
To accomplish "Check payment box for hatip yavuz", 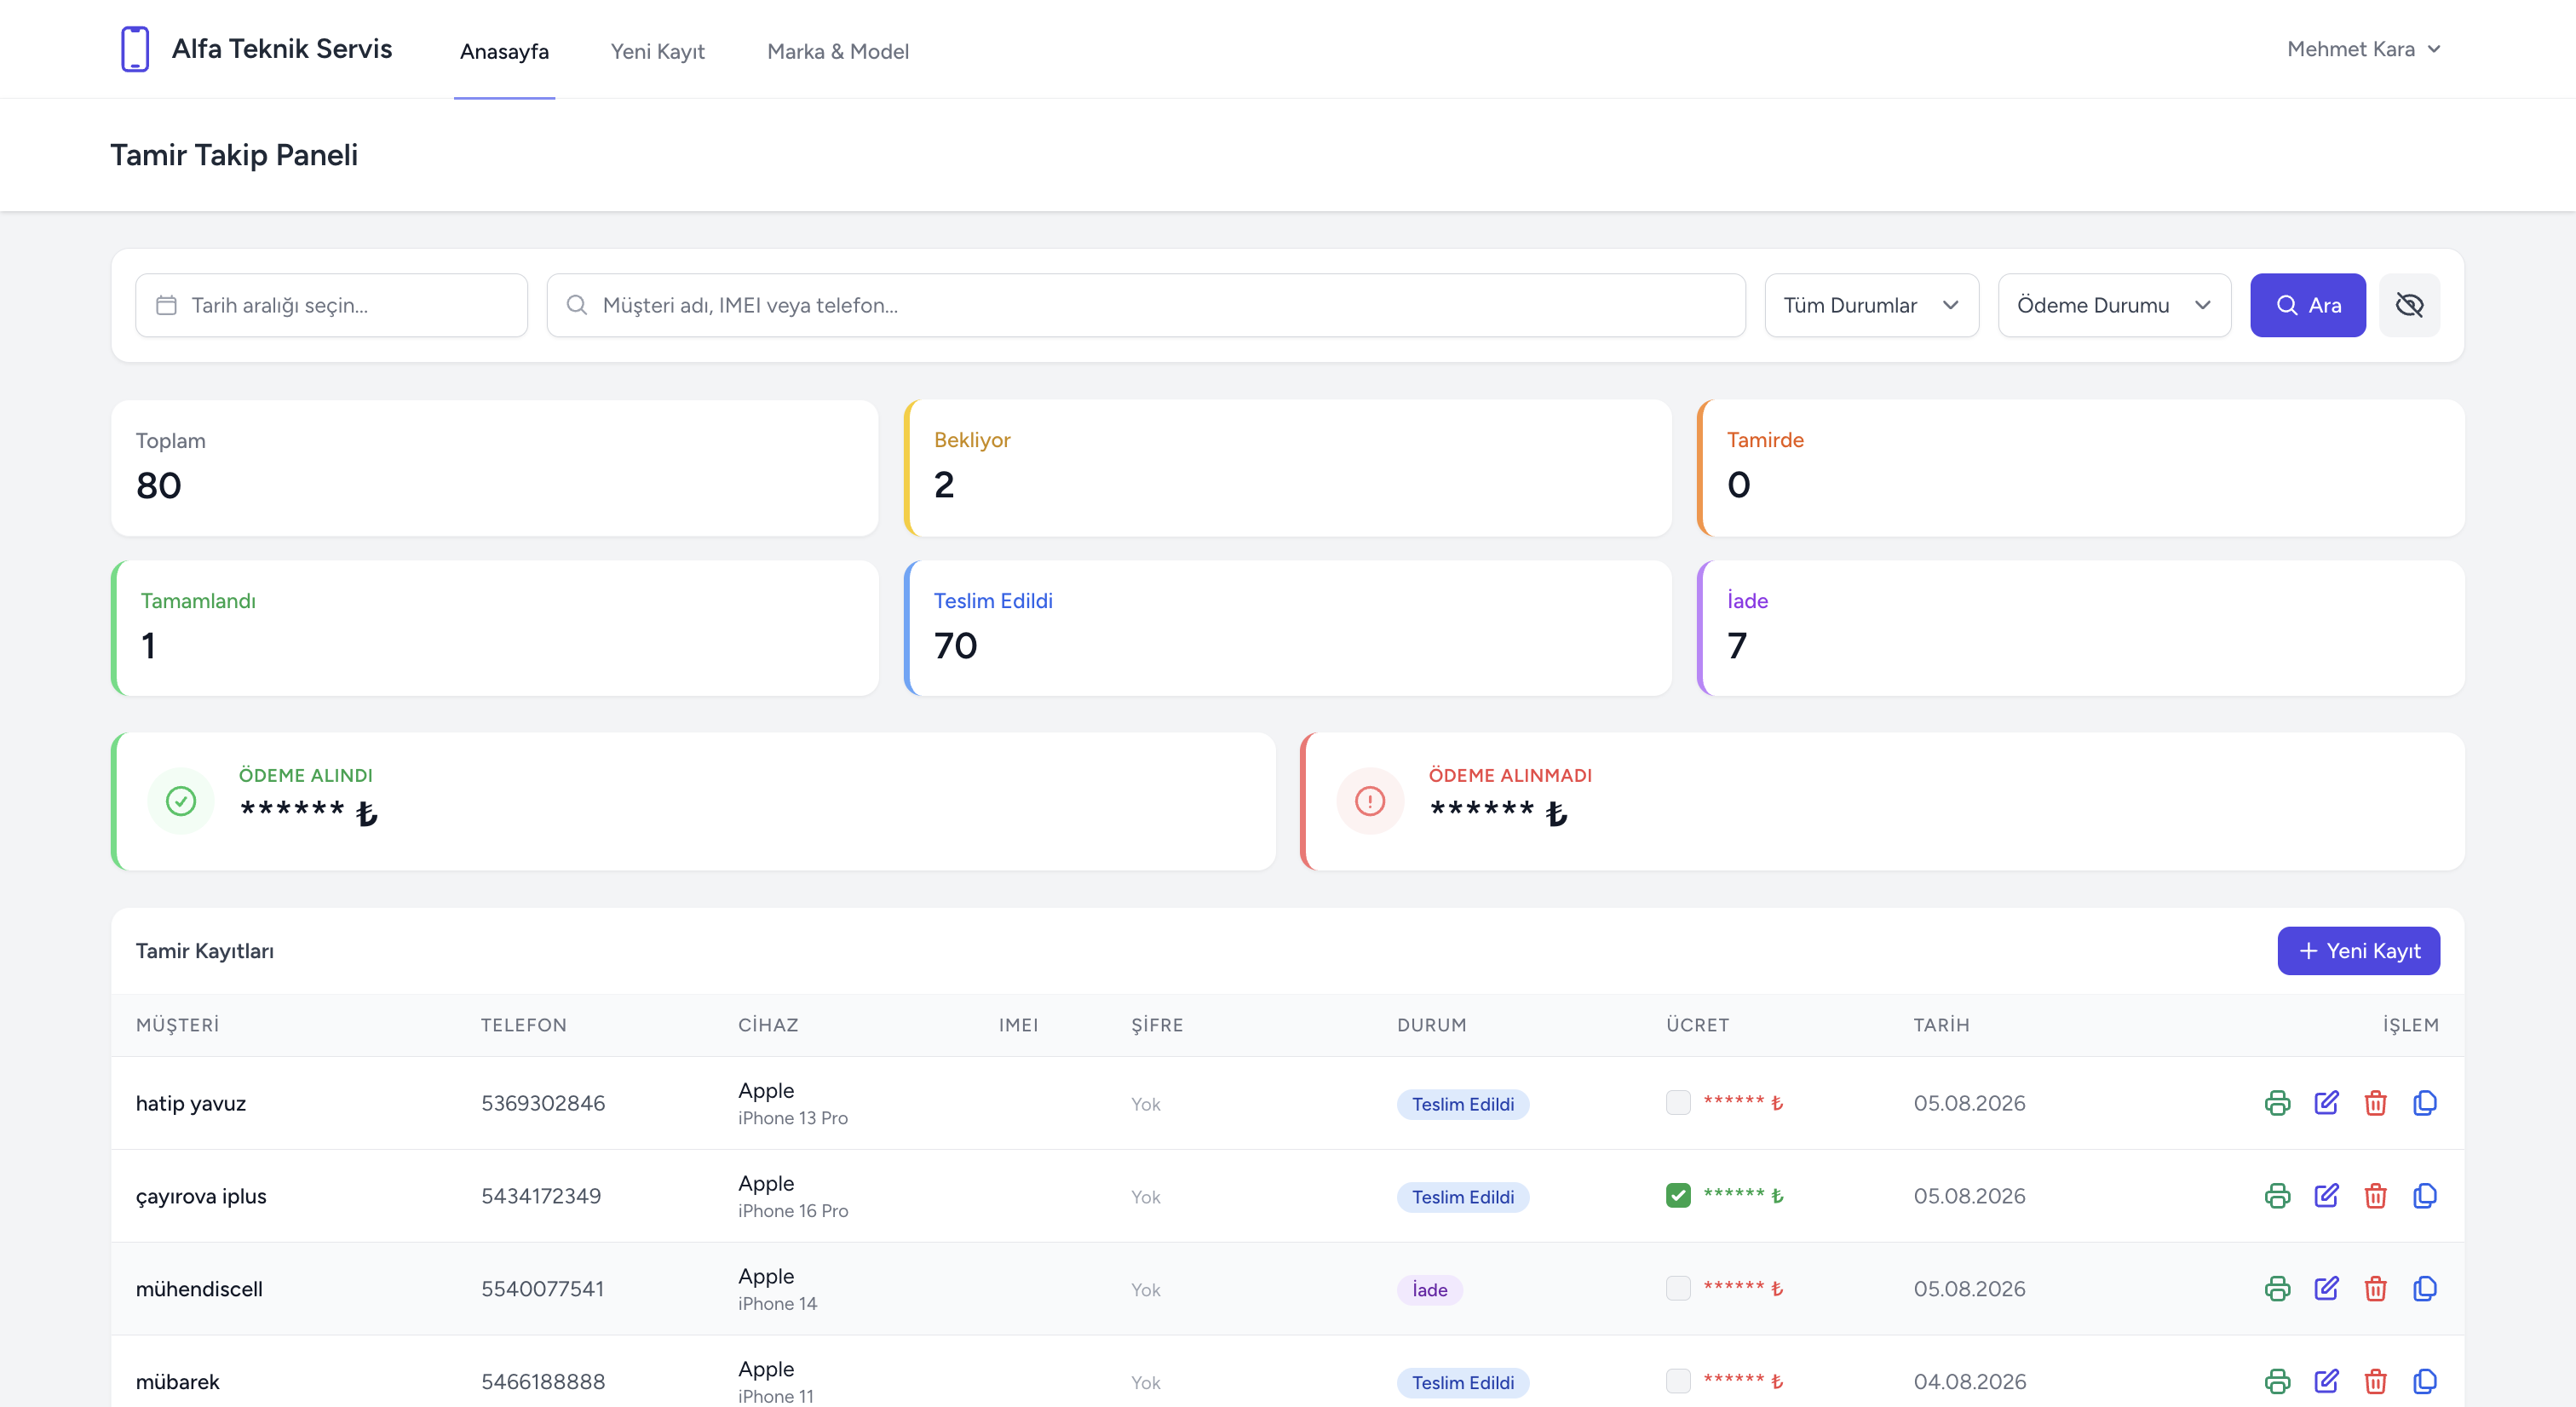I will click(x=1678, y=1102).
